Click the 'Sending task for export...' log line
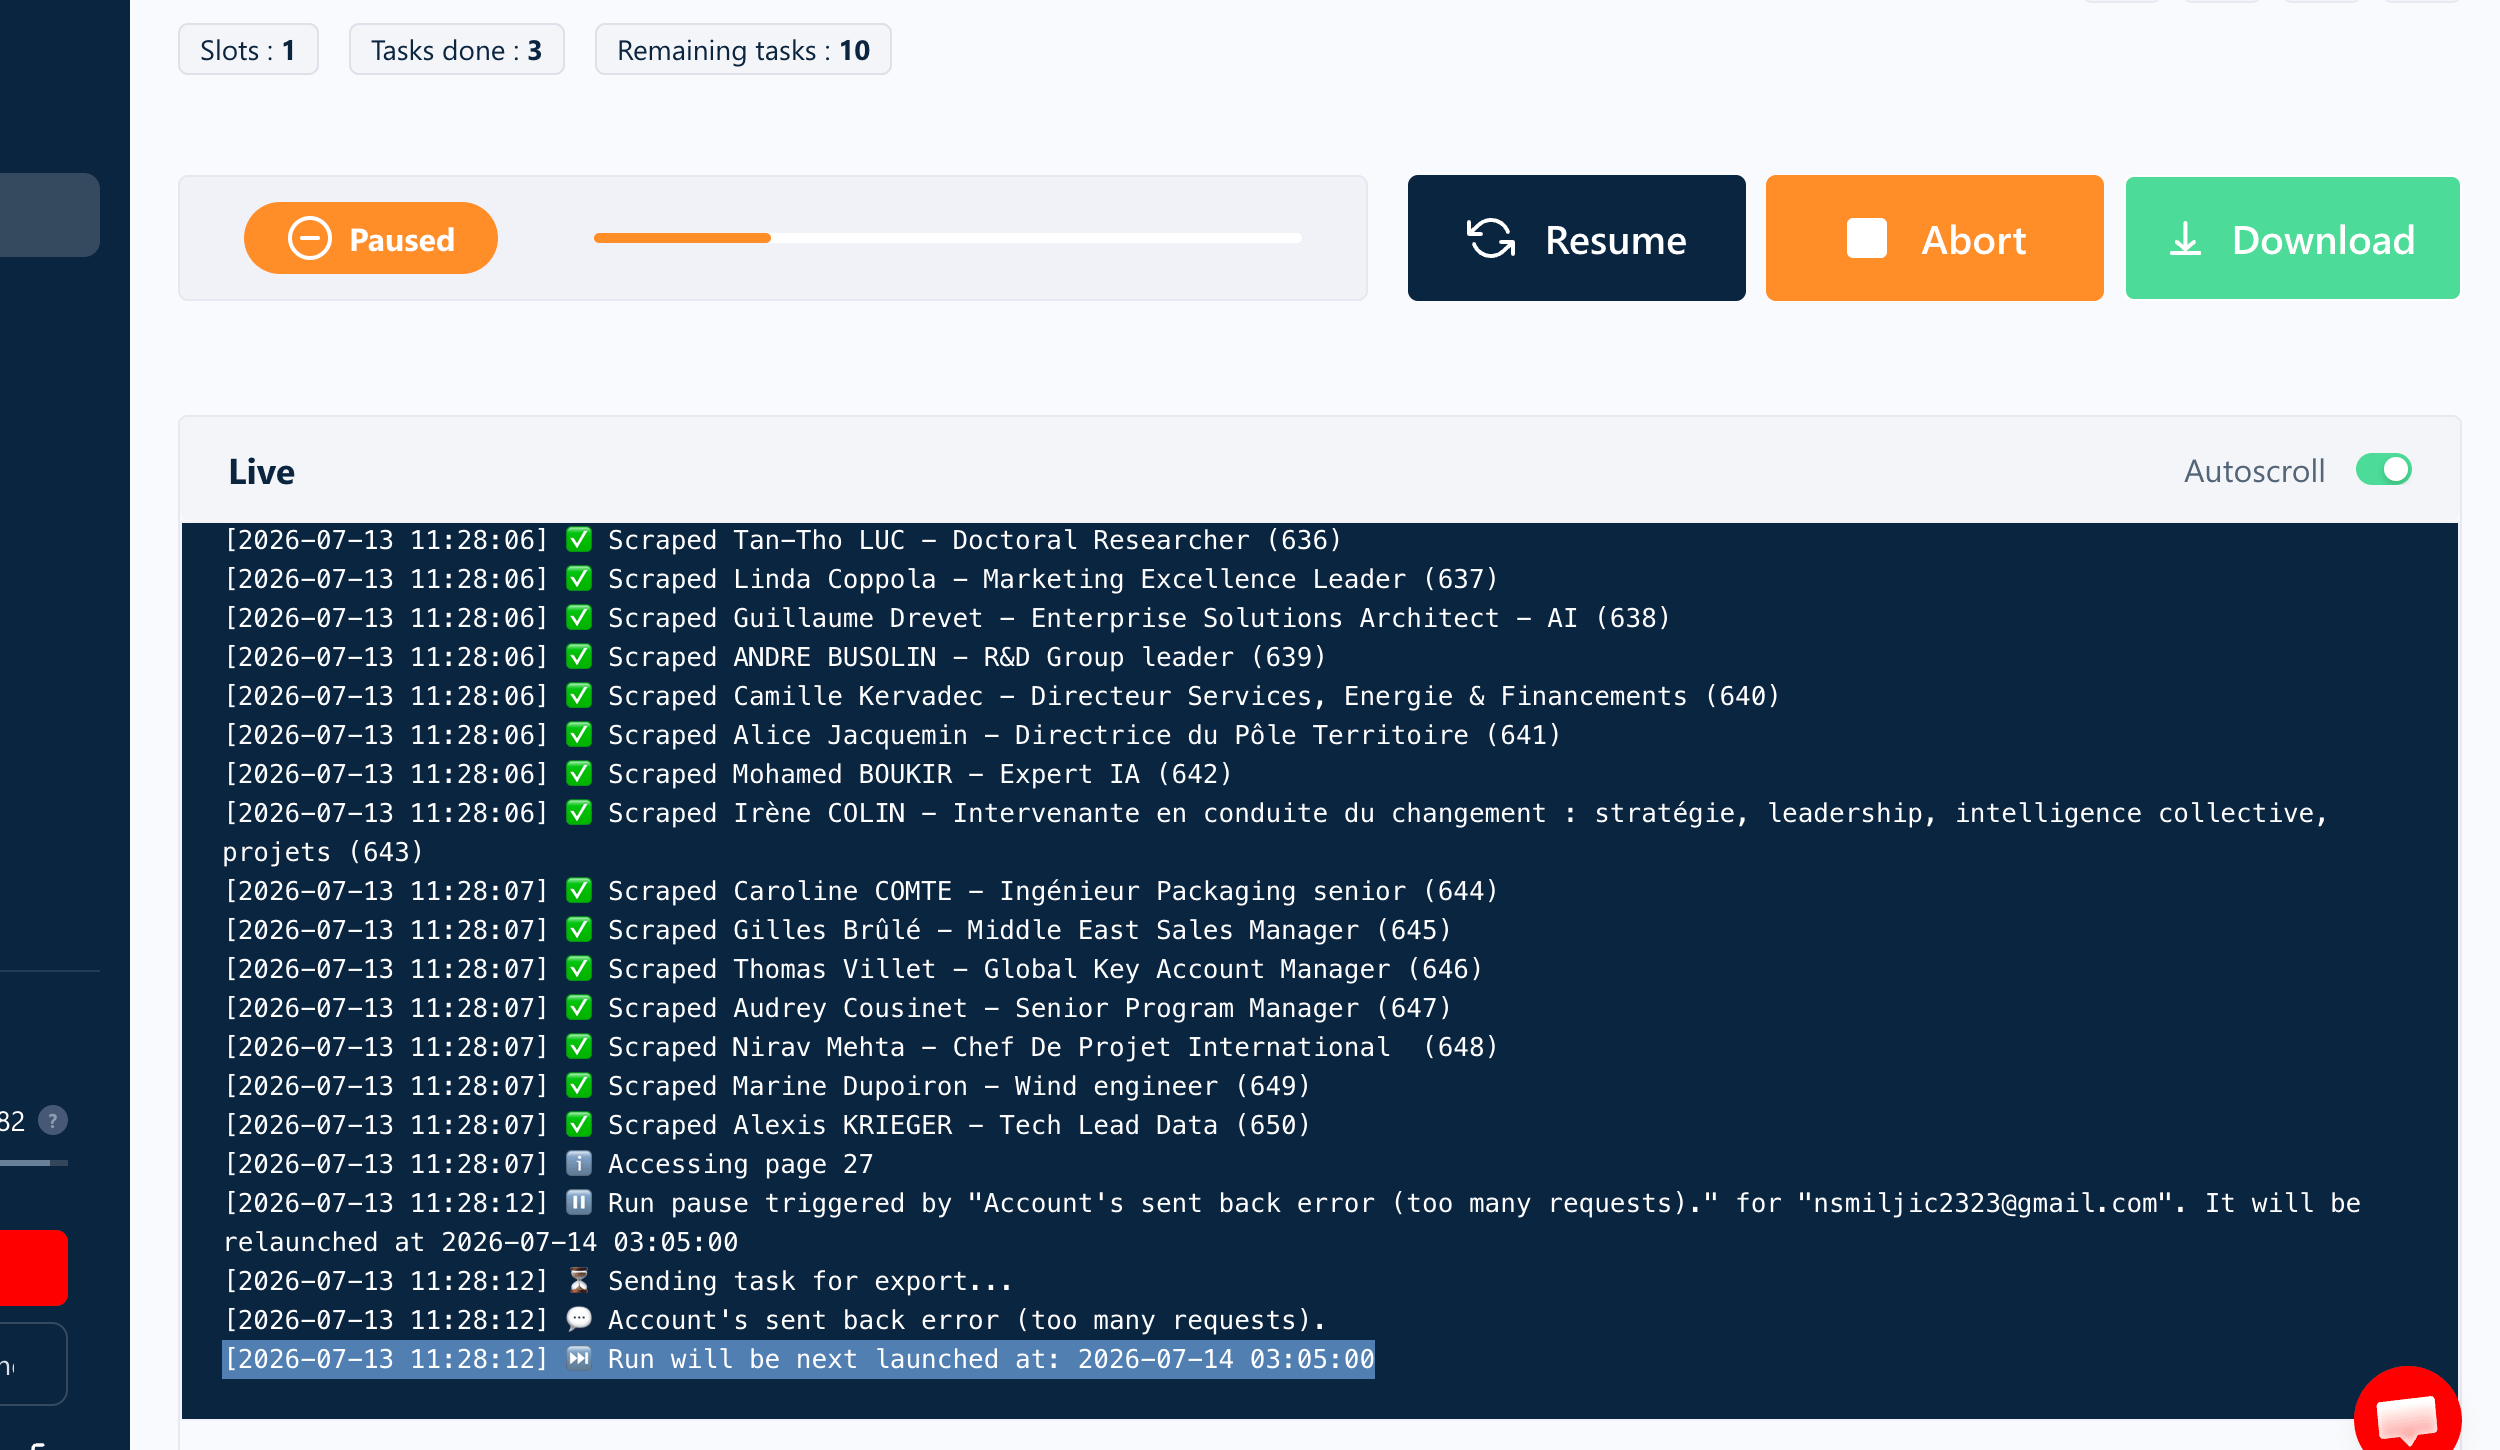This screenshot has height=1450, width=2500. click(x=618, y=1281)
